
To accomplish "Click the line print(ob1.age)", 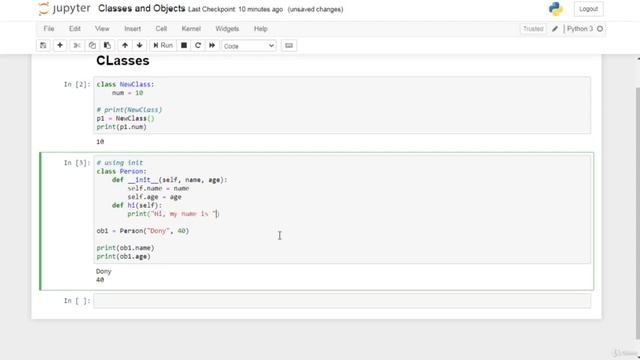I will (x=124, y=256).
